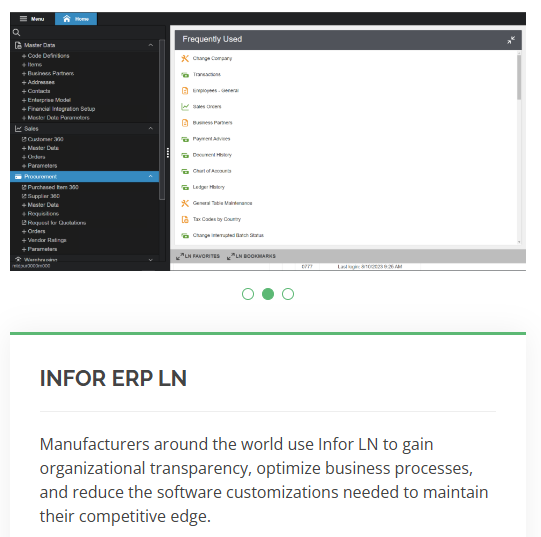Open the General Table Maintenance link
The image size is (541, 537).
point(222,203)
